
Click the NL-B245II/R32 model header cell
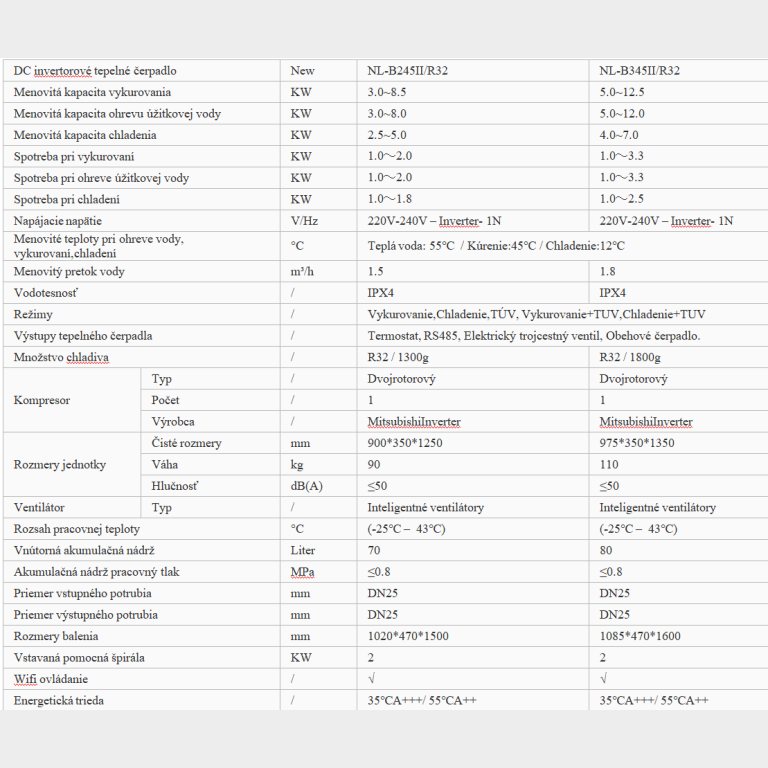(x=473, y=71)
